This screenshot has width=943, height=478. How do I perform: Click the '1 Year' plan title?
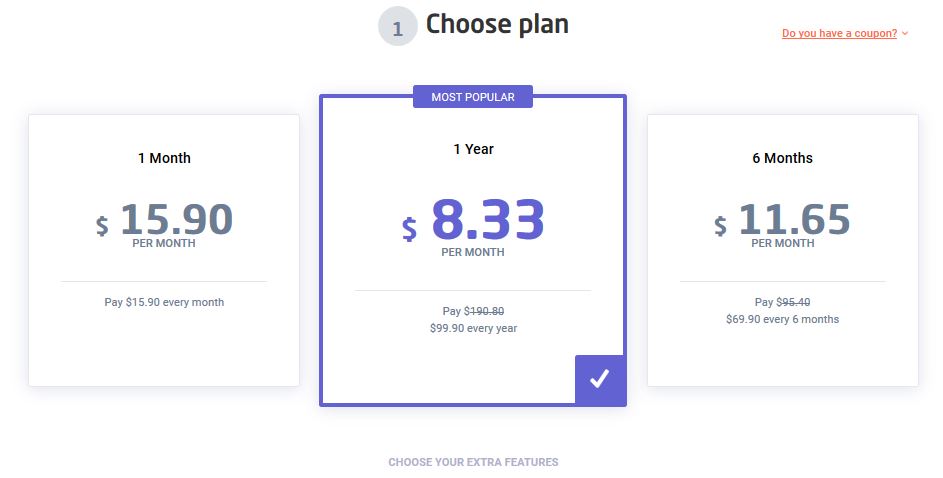coord(473,149)
